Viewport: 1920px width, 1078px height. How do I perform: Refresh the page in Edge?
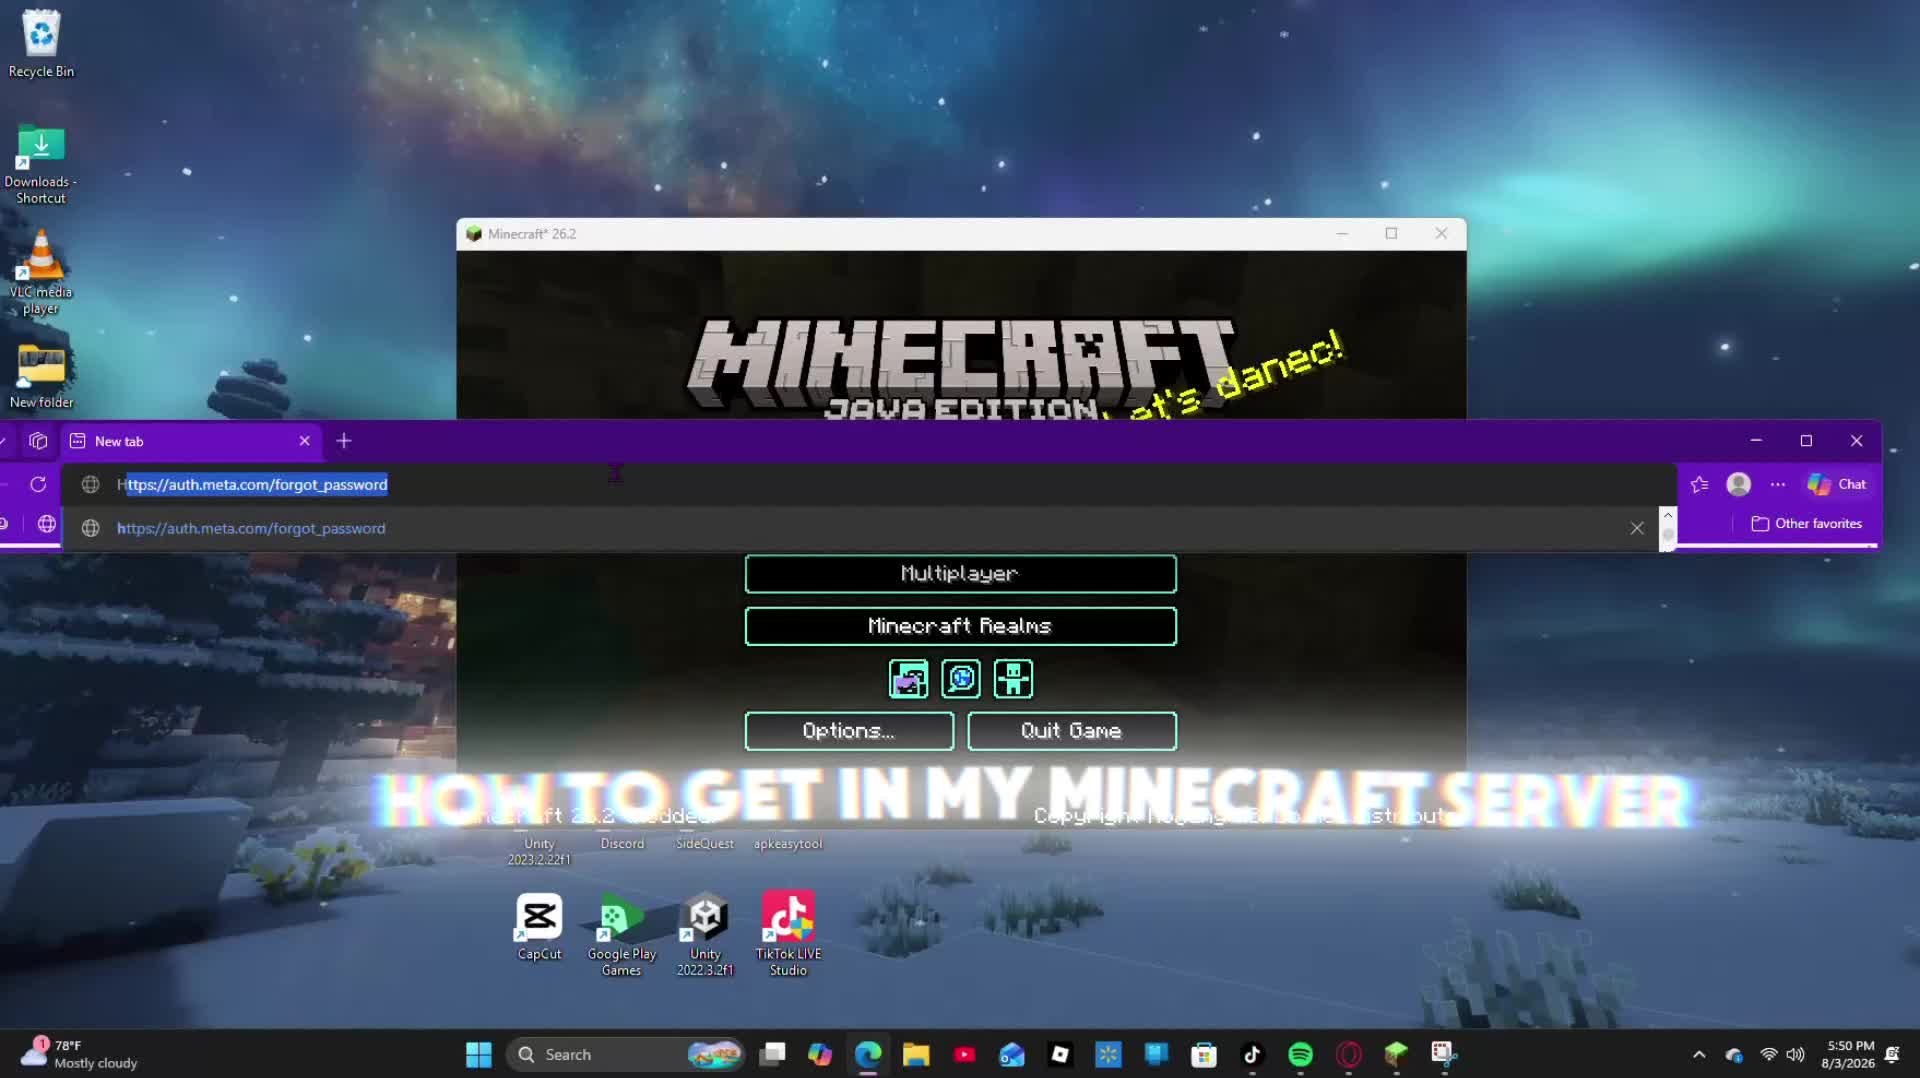(38, 484)
